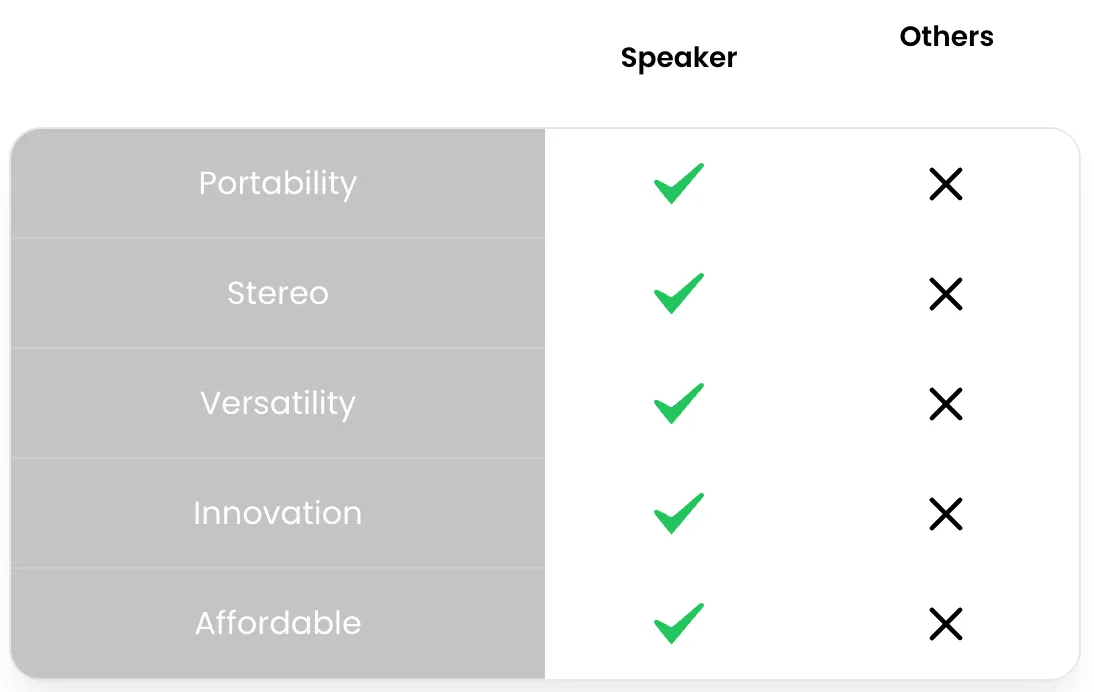Select the X mark in Versatility row

[x=945, y=404]
